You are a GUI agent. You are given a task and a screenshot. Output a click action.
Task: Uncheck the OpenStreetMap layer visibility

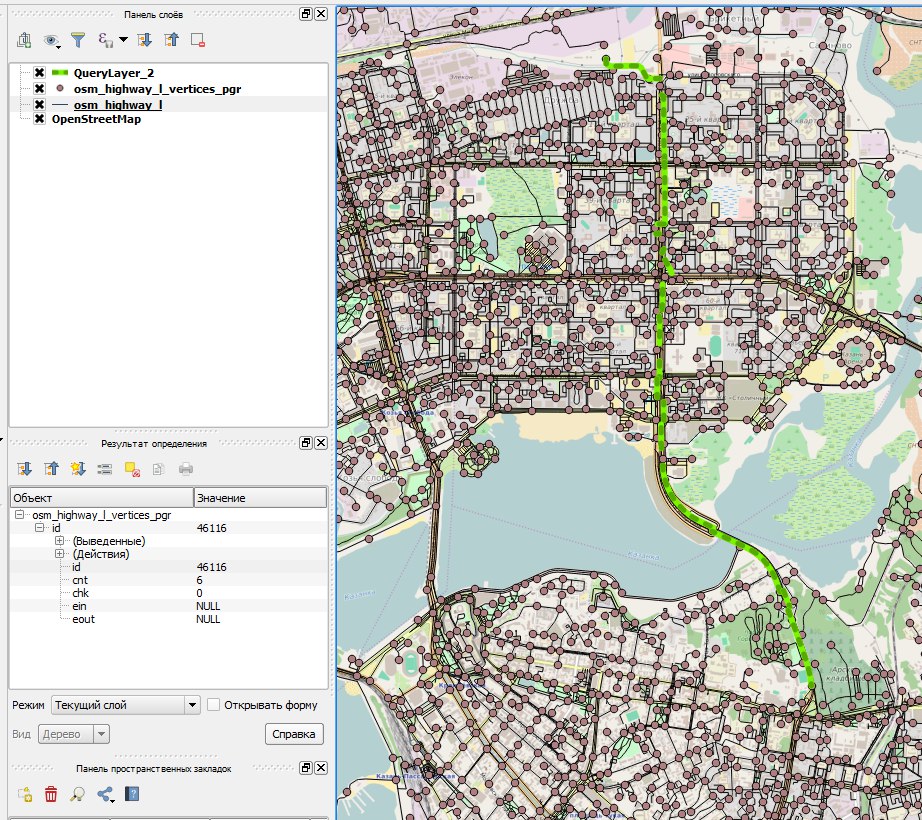[39, 119]
